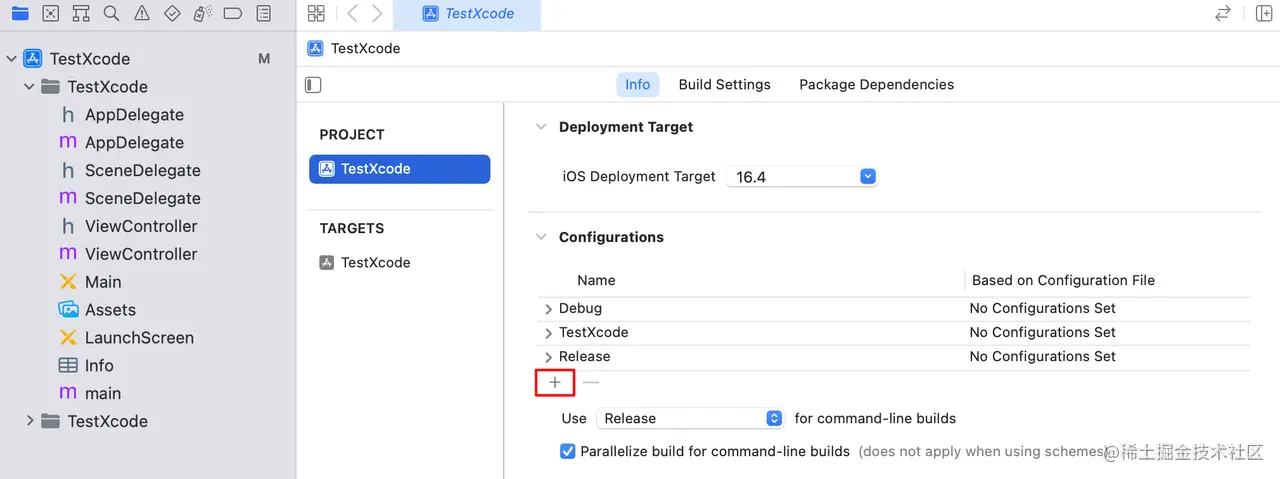Expand the Debug configuration row
Viewport: 1280px width, 479px height.
pyautogui.click(x=548, y=309)
